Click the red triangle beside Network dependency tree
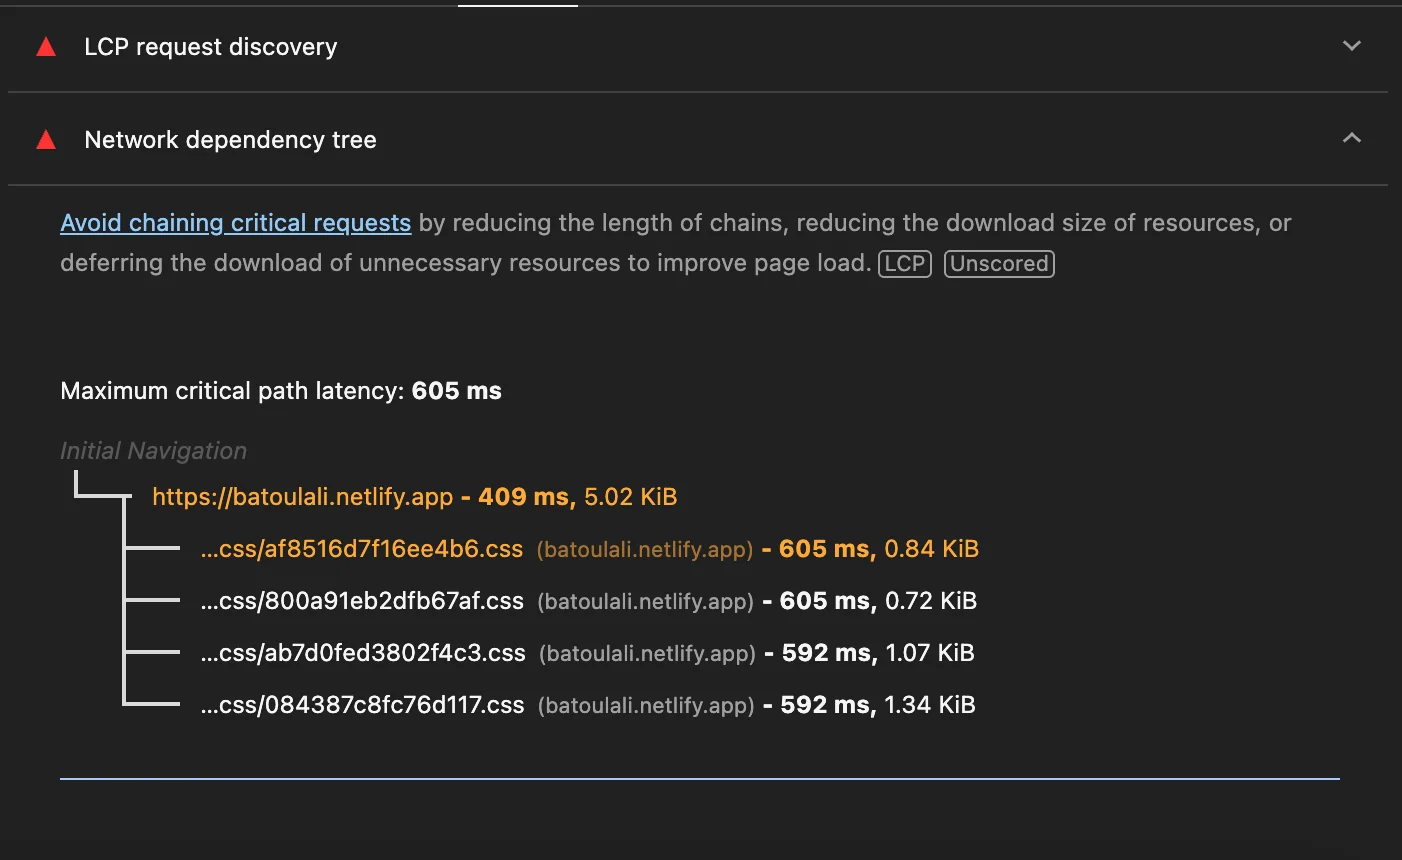The image size is (1402, 860). pos(46,140)
